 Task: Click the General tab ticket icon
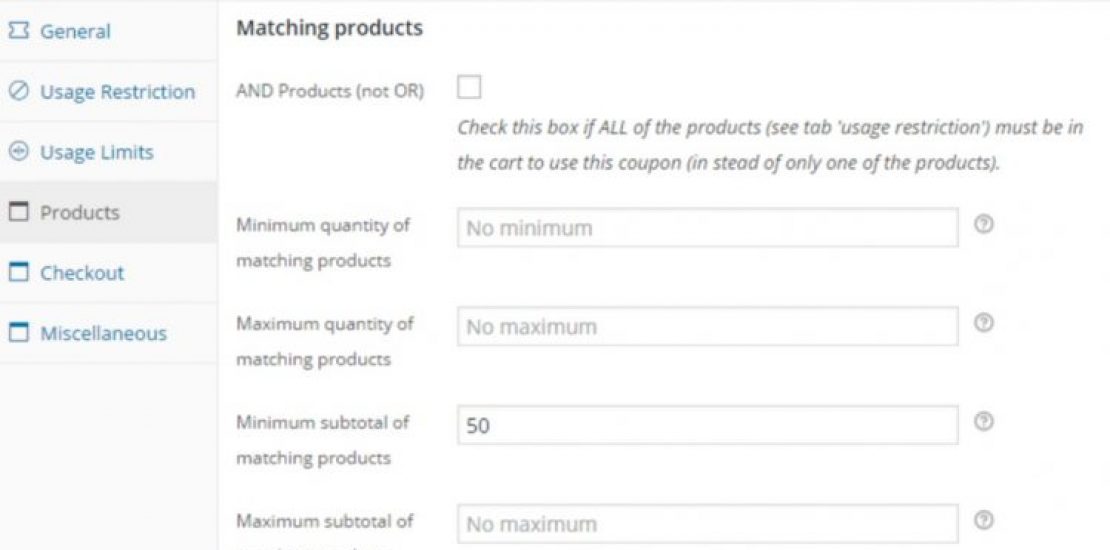tap(17, 31)
